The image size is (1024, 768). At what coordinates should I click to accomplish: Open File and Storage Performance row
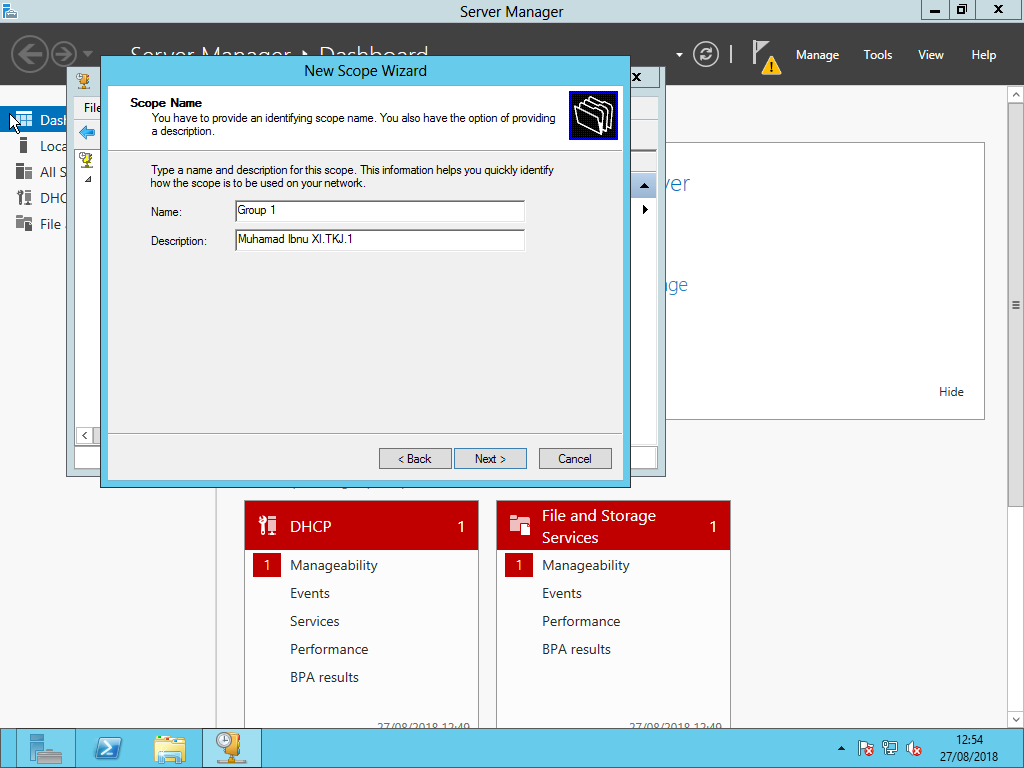[581, 621]
